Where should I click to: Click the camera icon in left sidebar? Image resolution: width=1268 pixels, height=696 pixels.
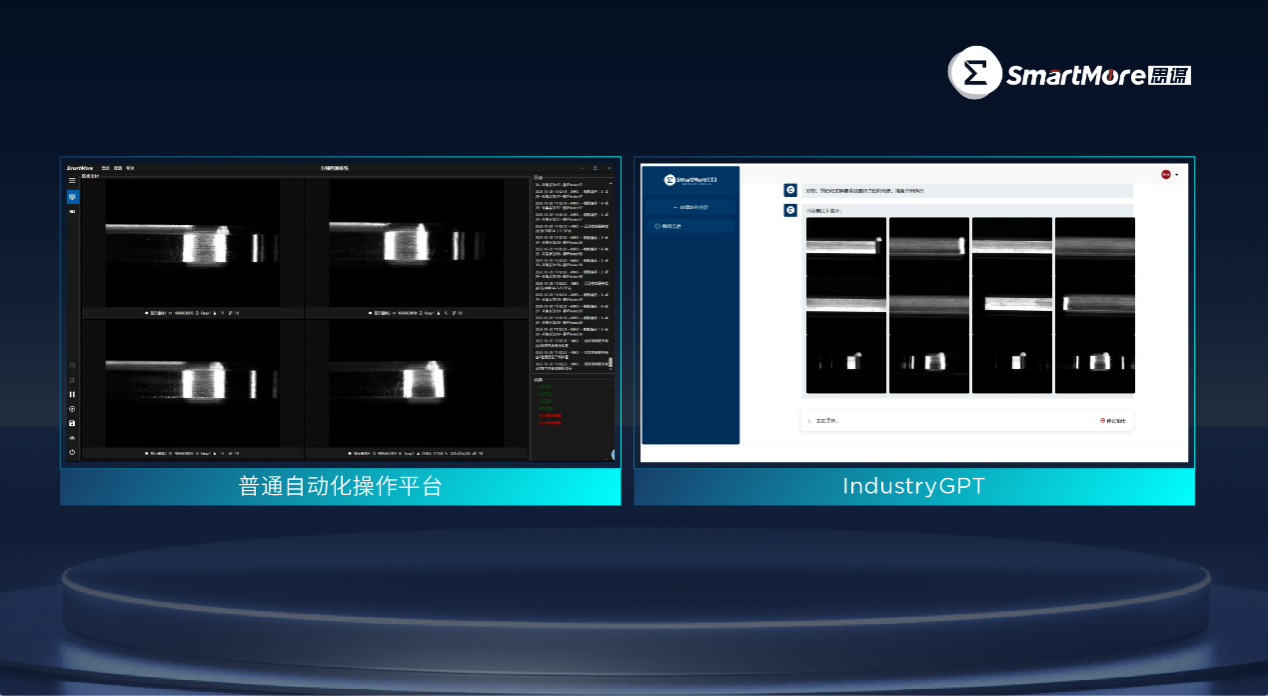72,211
